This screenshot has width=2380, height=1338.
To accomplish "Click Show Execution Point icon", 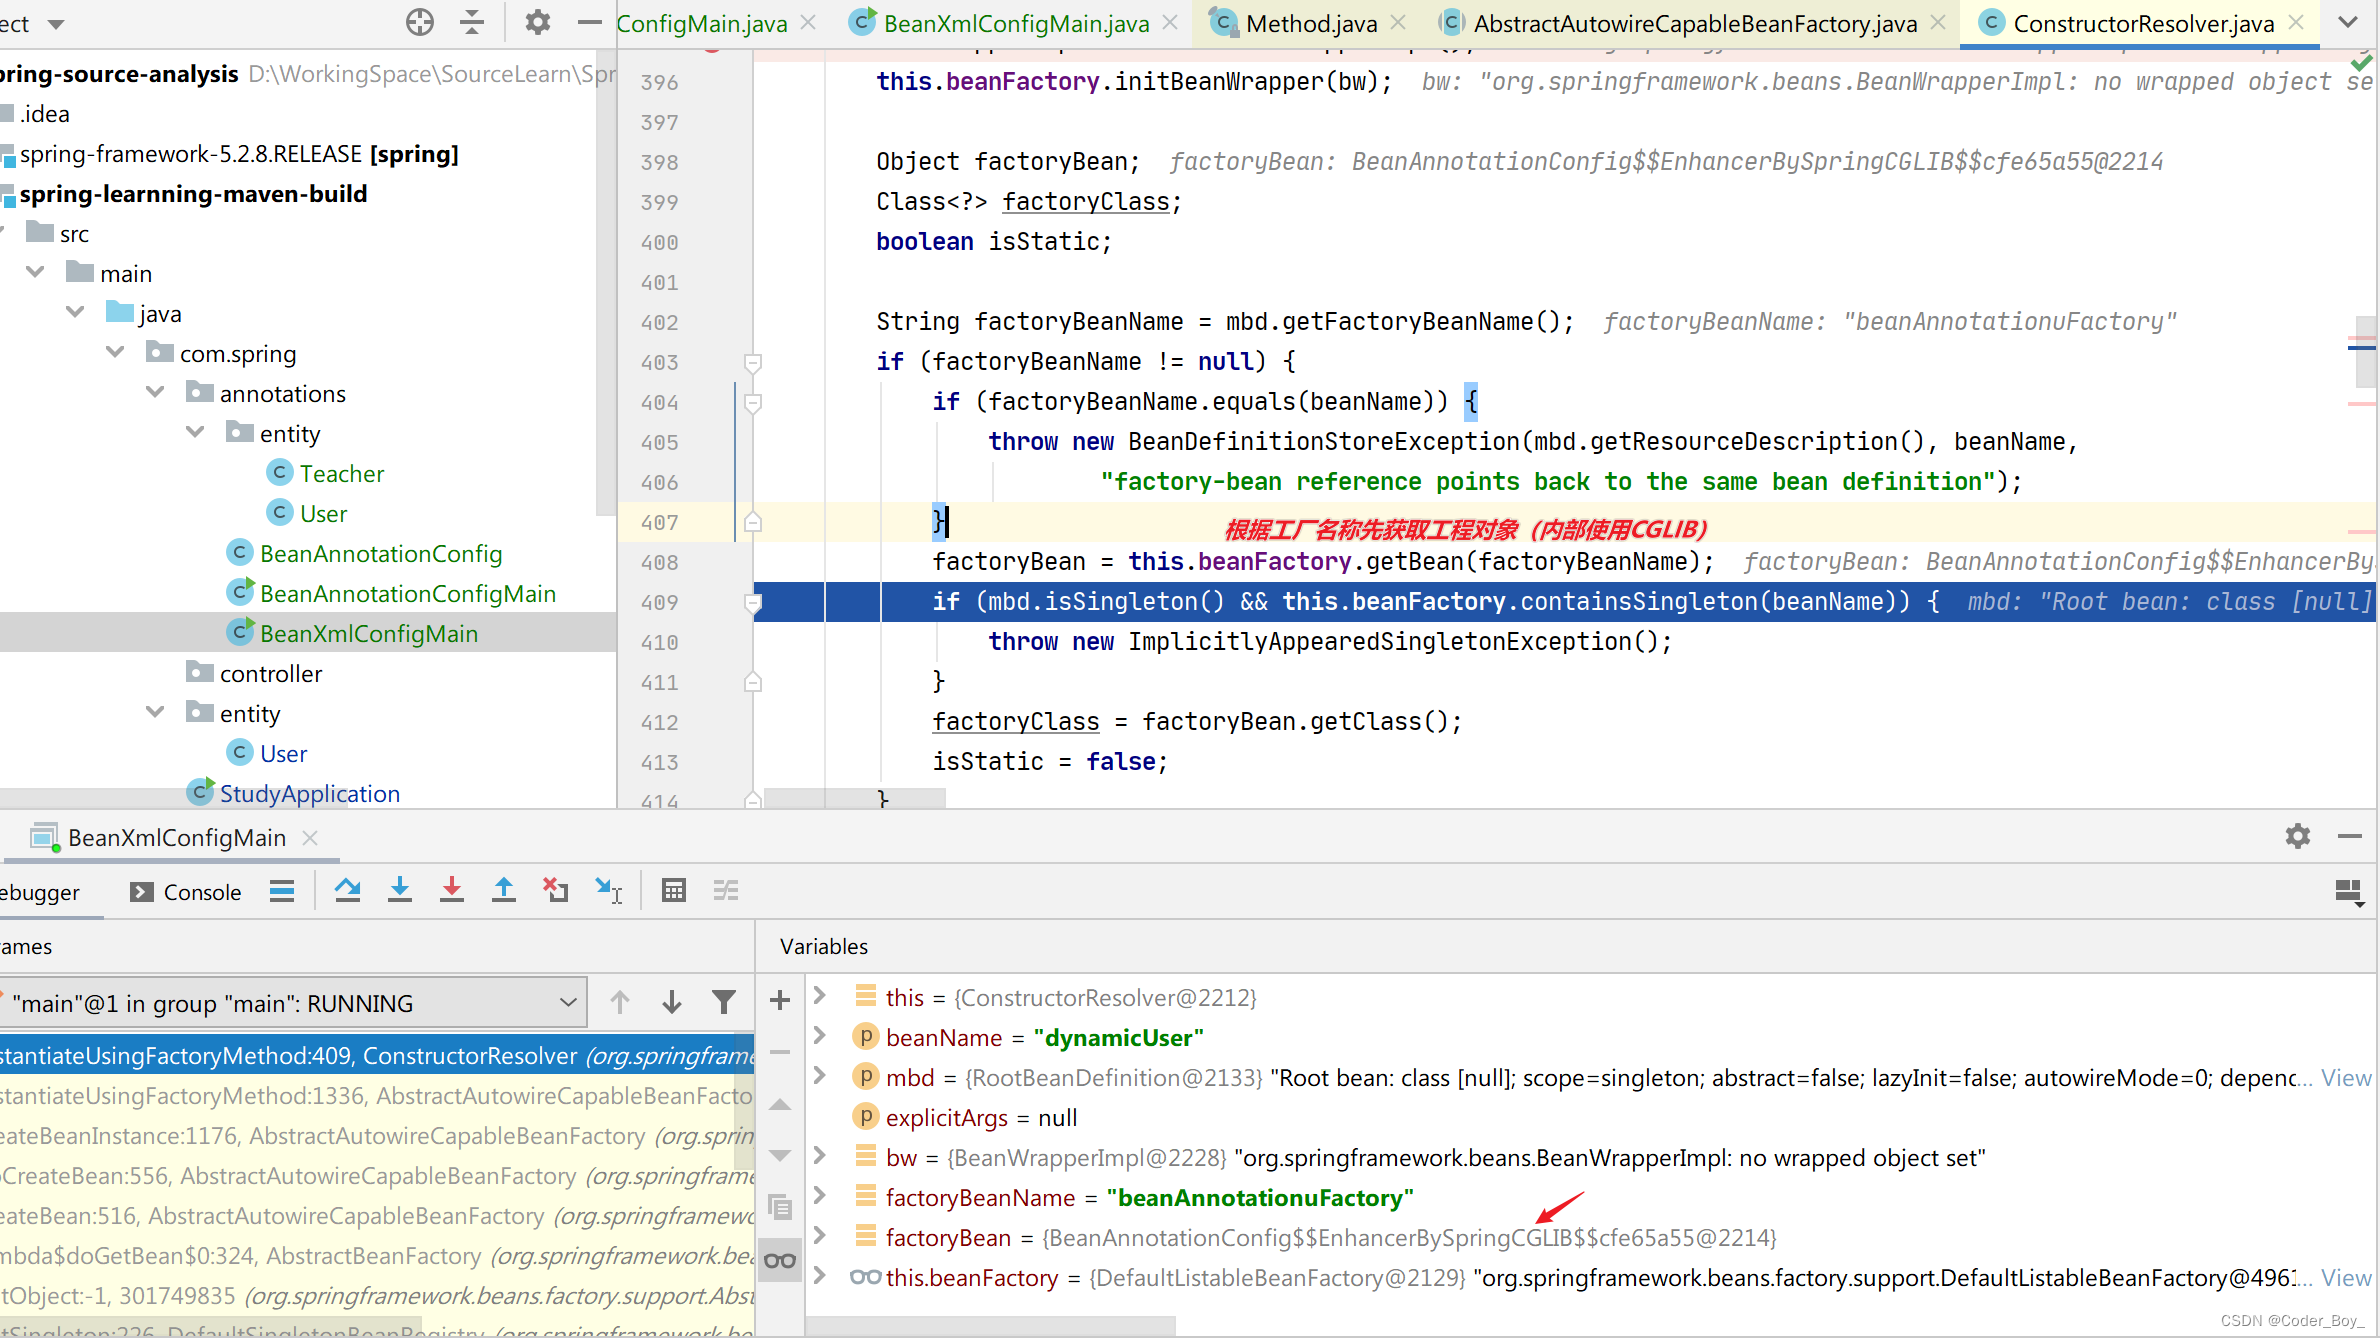I will [x=282, y=891].
